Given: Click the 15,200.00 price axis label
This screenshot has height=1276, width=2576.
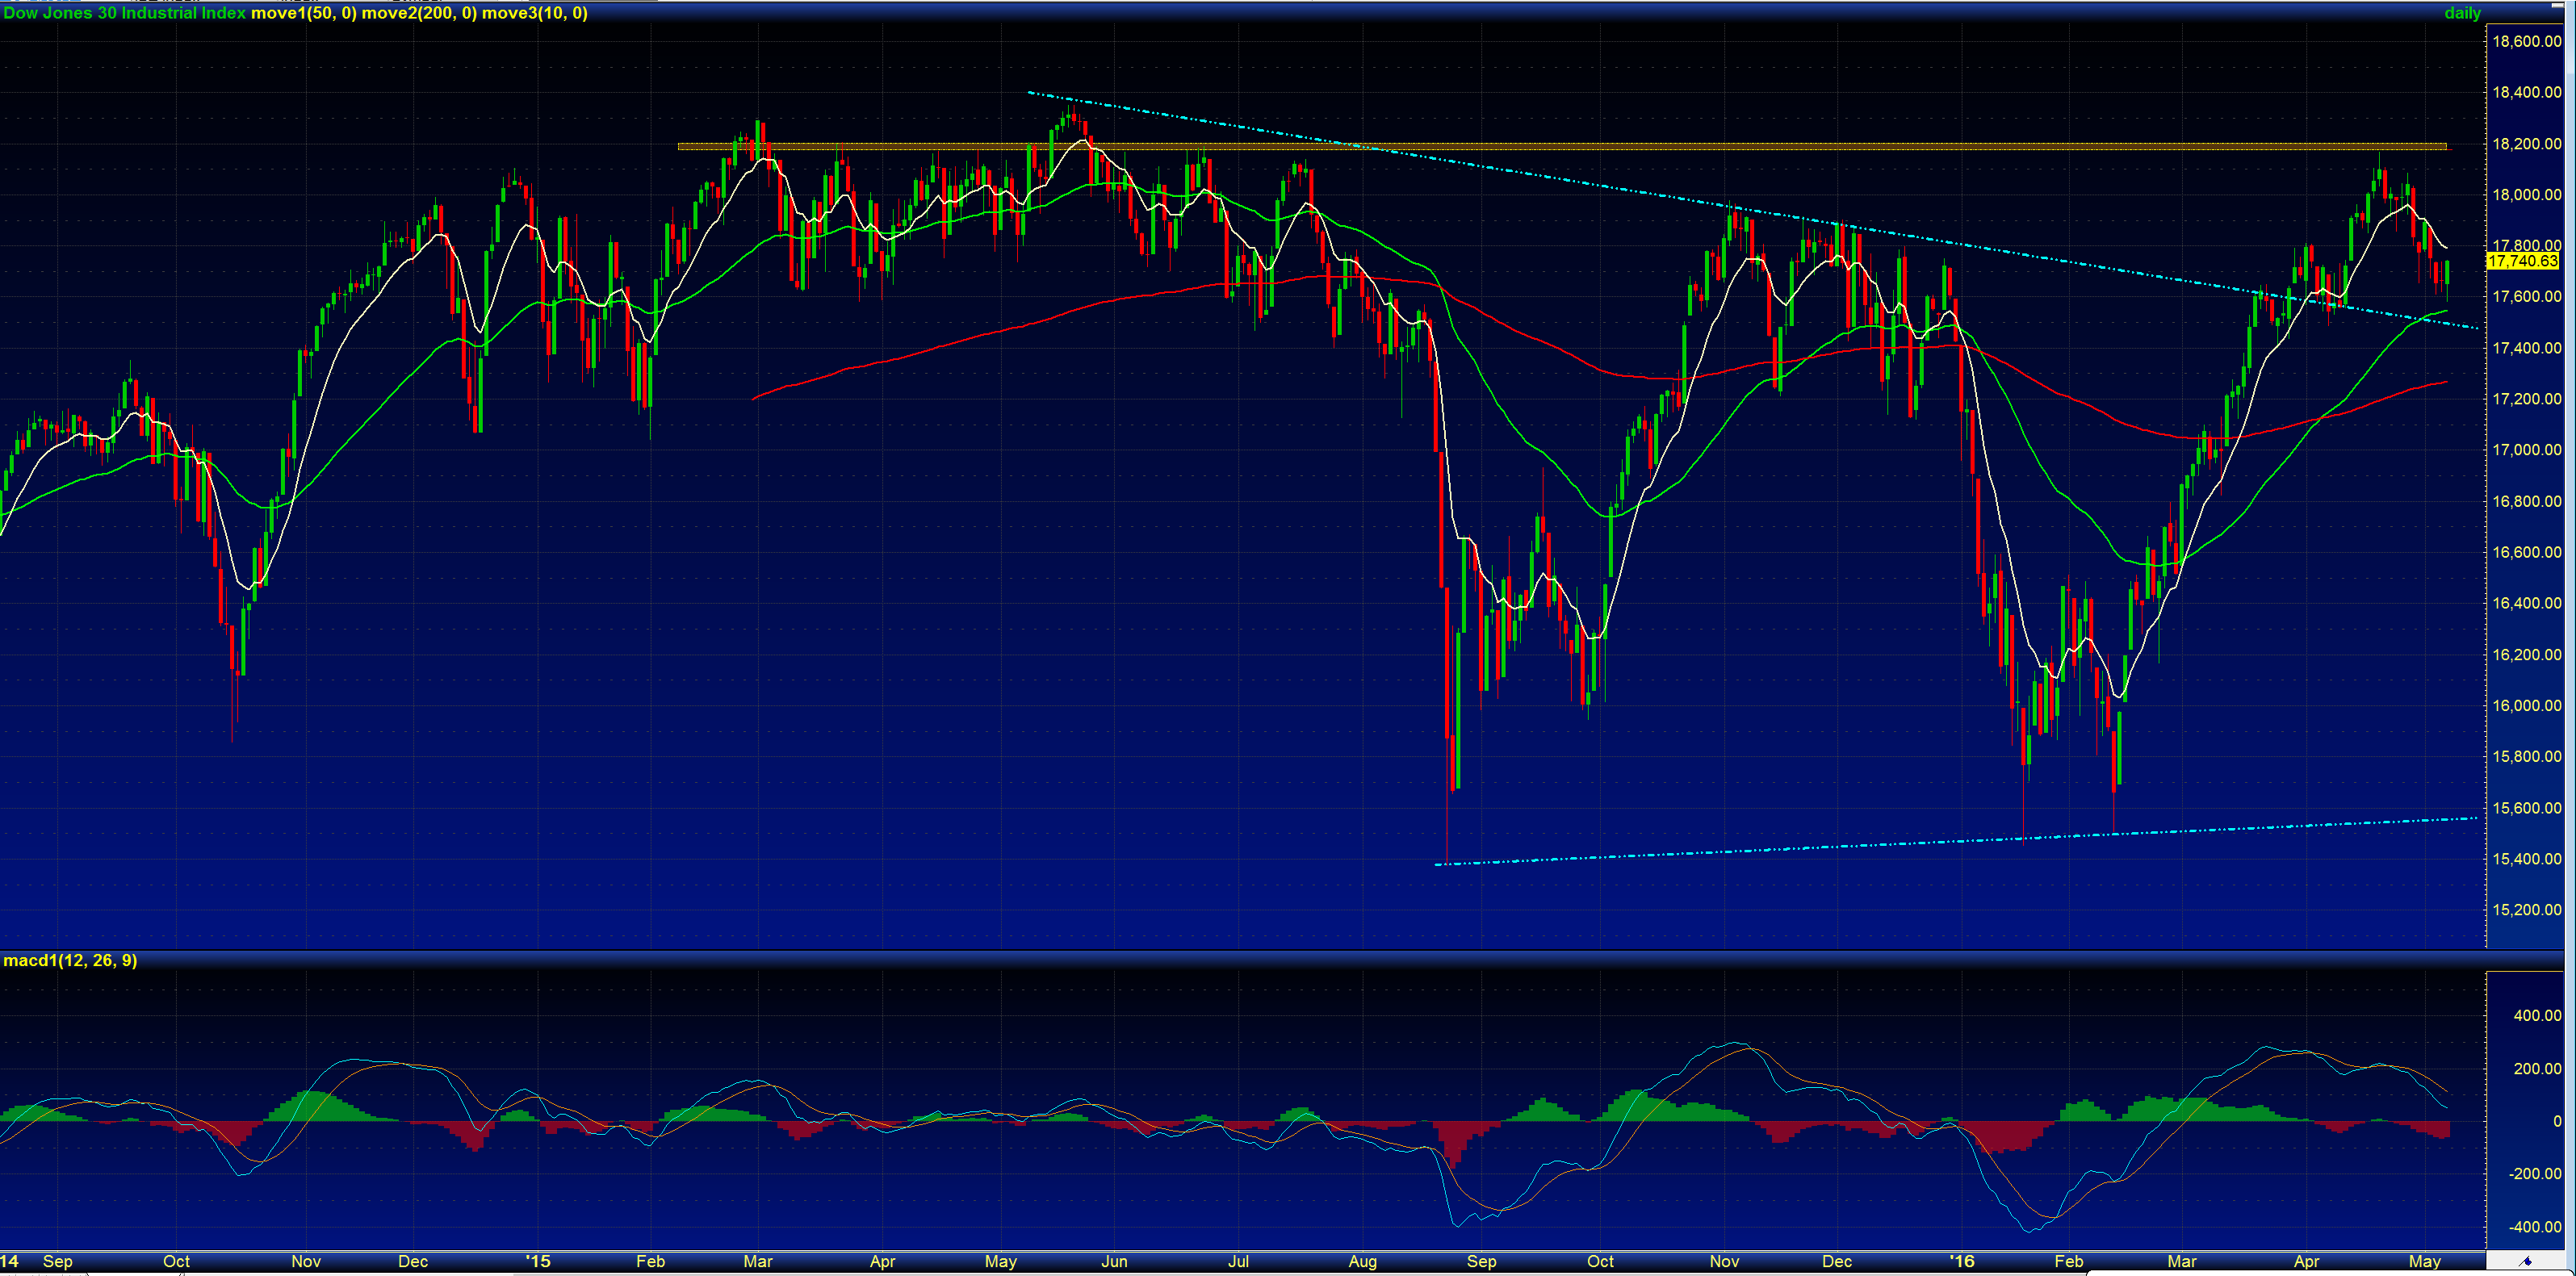Looking at the screenshot, I should [x=2526, y=910].
